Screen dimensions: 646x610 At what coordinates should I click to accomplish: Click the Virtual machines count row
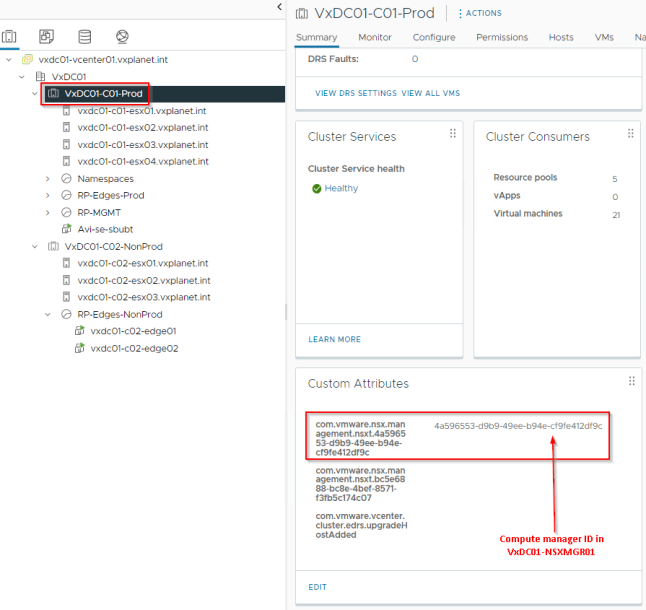557,214
